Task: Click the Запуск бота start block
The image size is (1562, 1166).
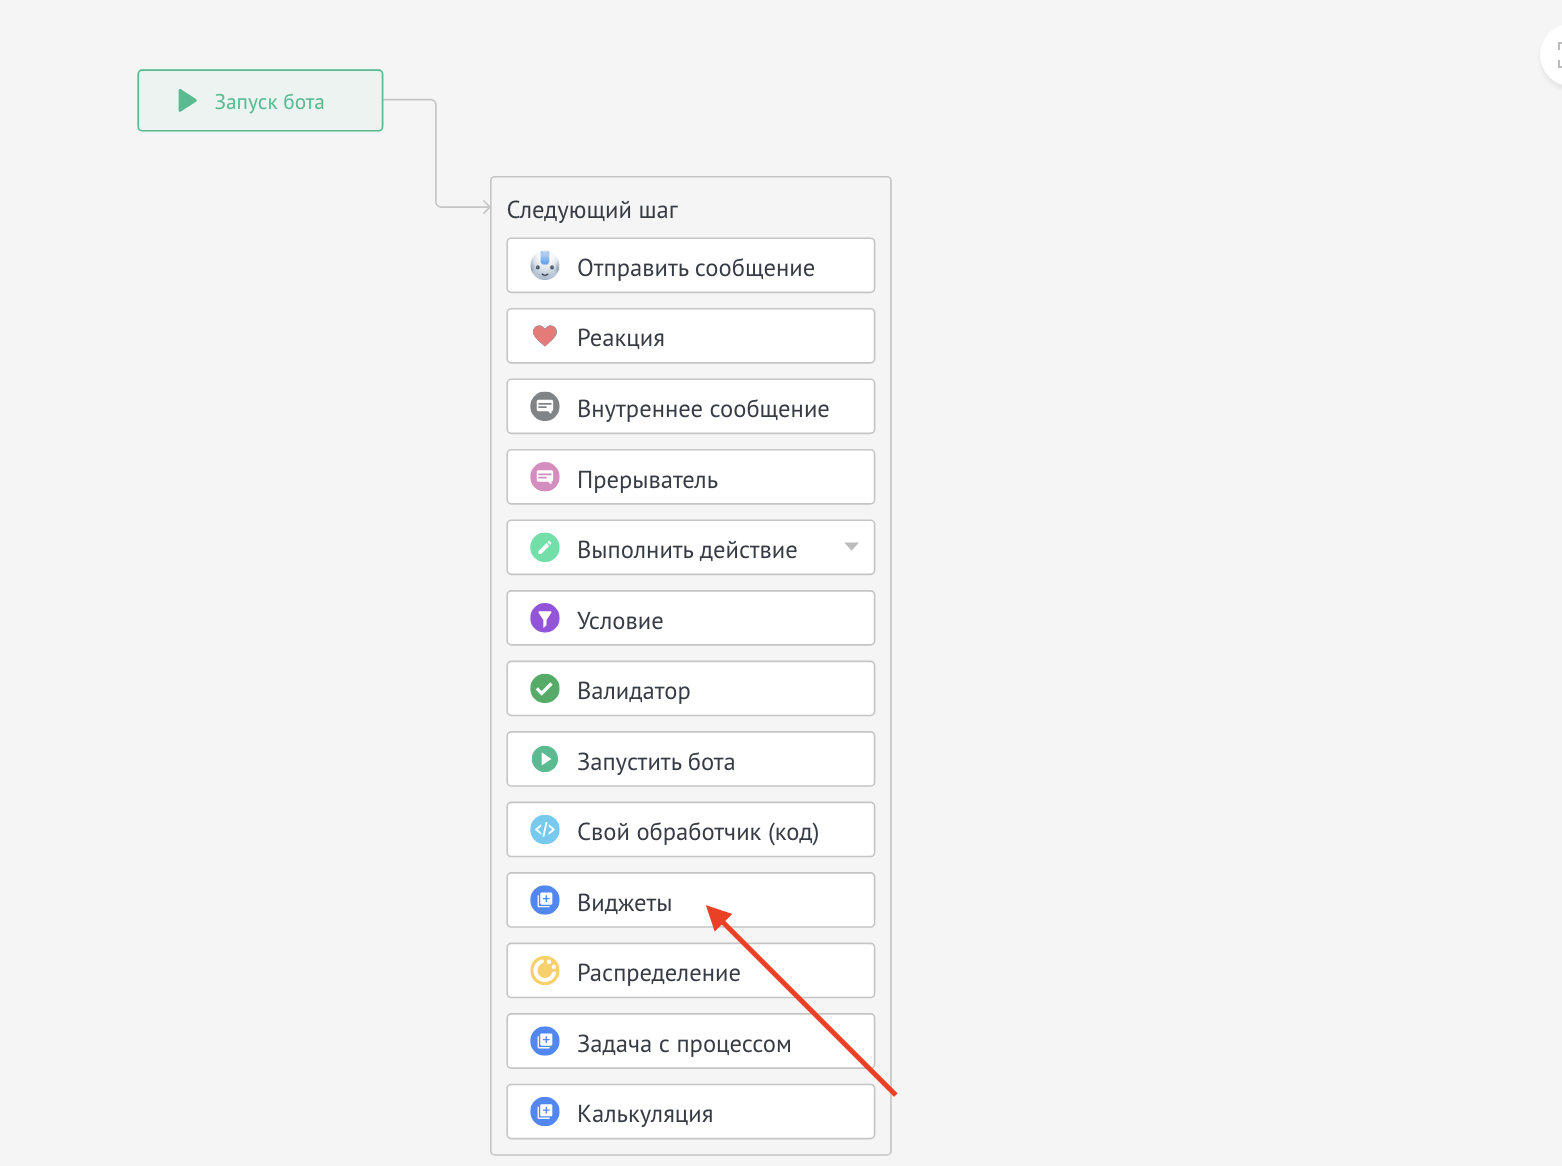Action: [260, 101]
